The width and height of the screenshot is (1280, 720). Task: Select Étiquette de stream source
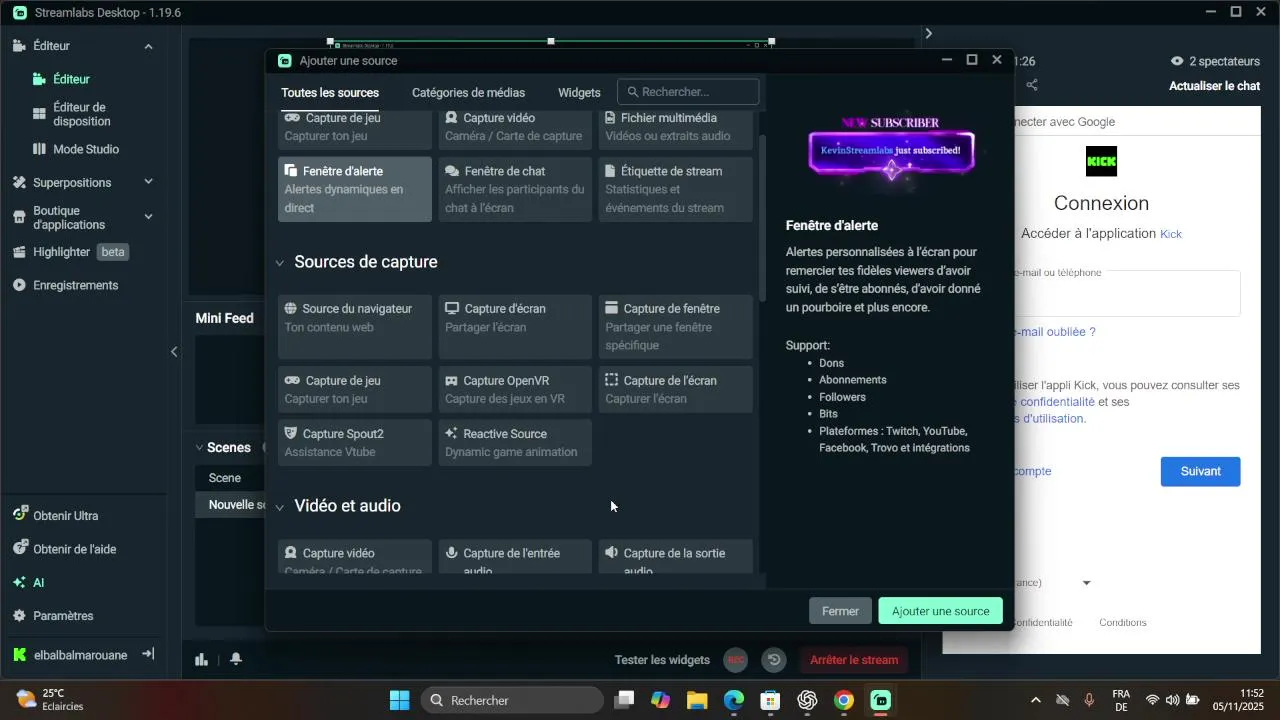point(675,189)
